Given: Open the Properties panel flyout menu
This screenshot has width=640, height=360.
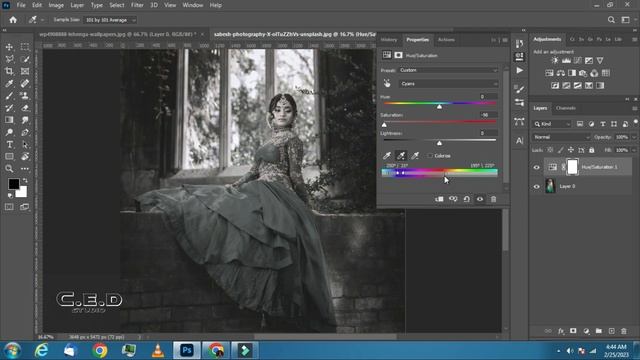Looking at the screenshot, I should 505,40.
